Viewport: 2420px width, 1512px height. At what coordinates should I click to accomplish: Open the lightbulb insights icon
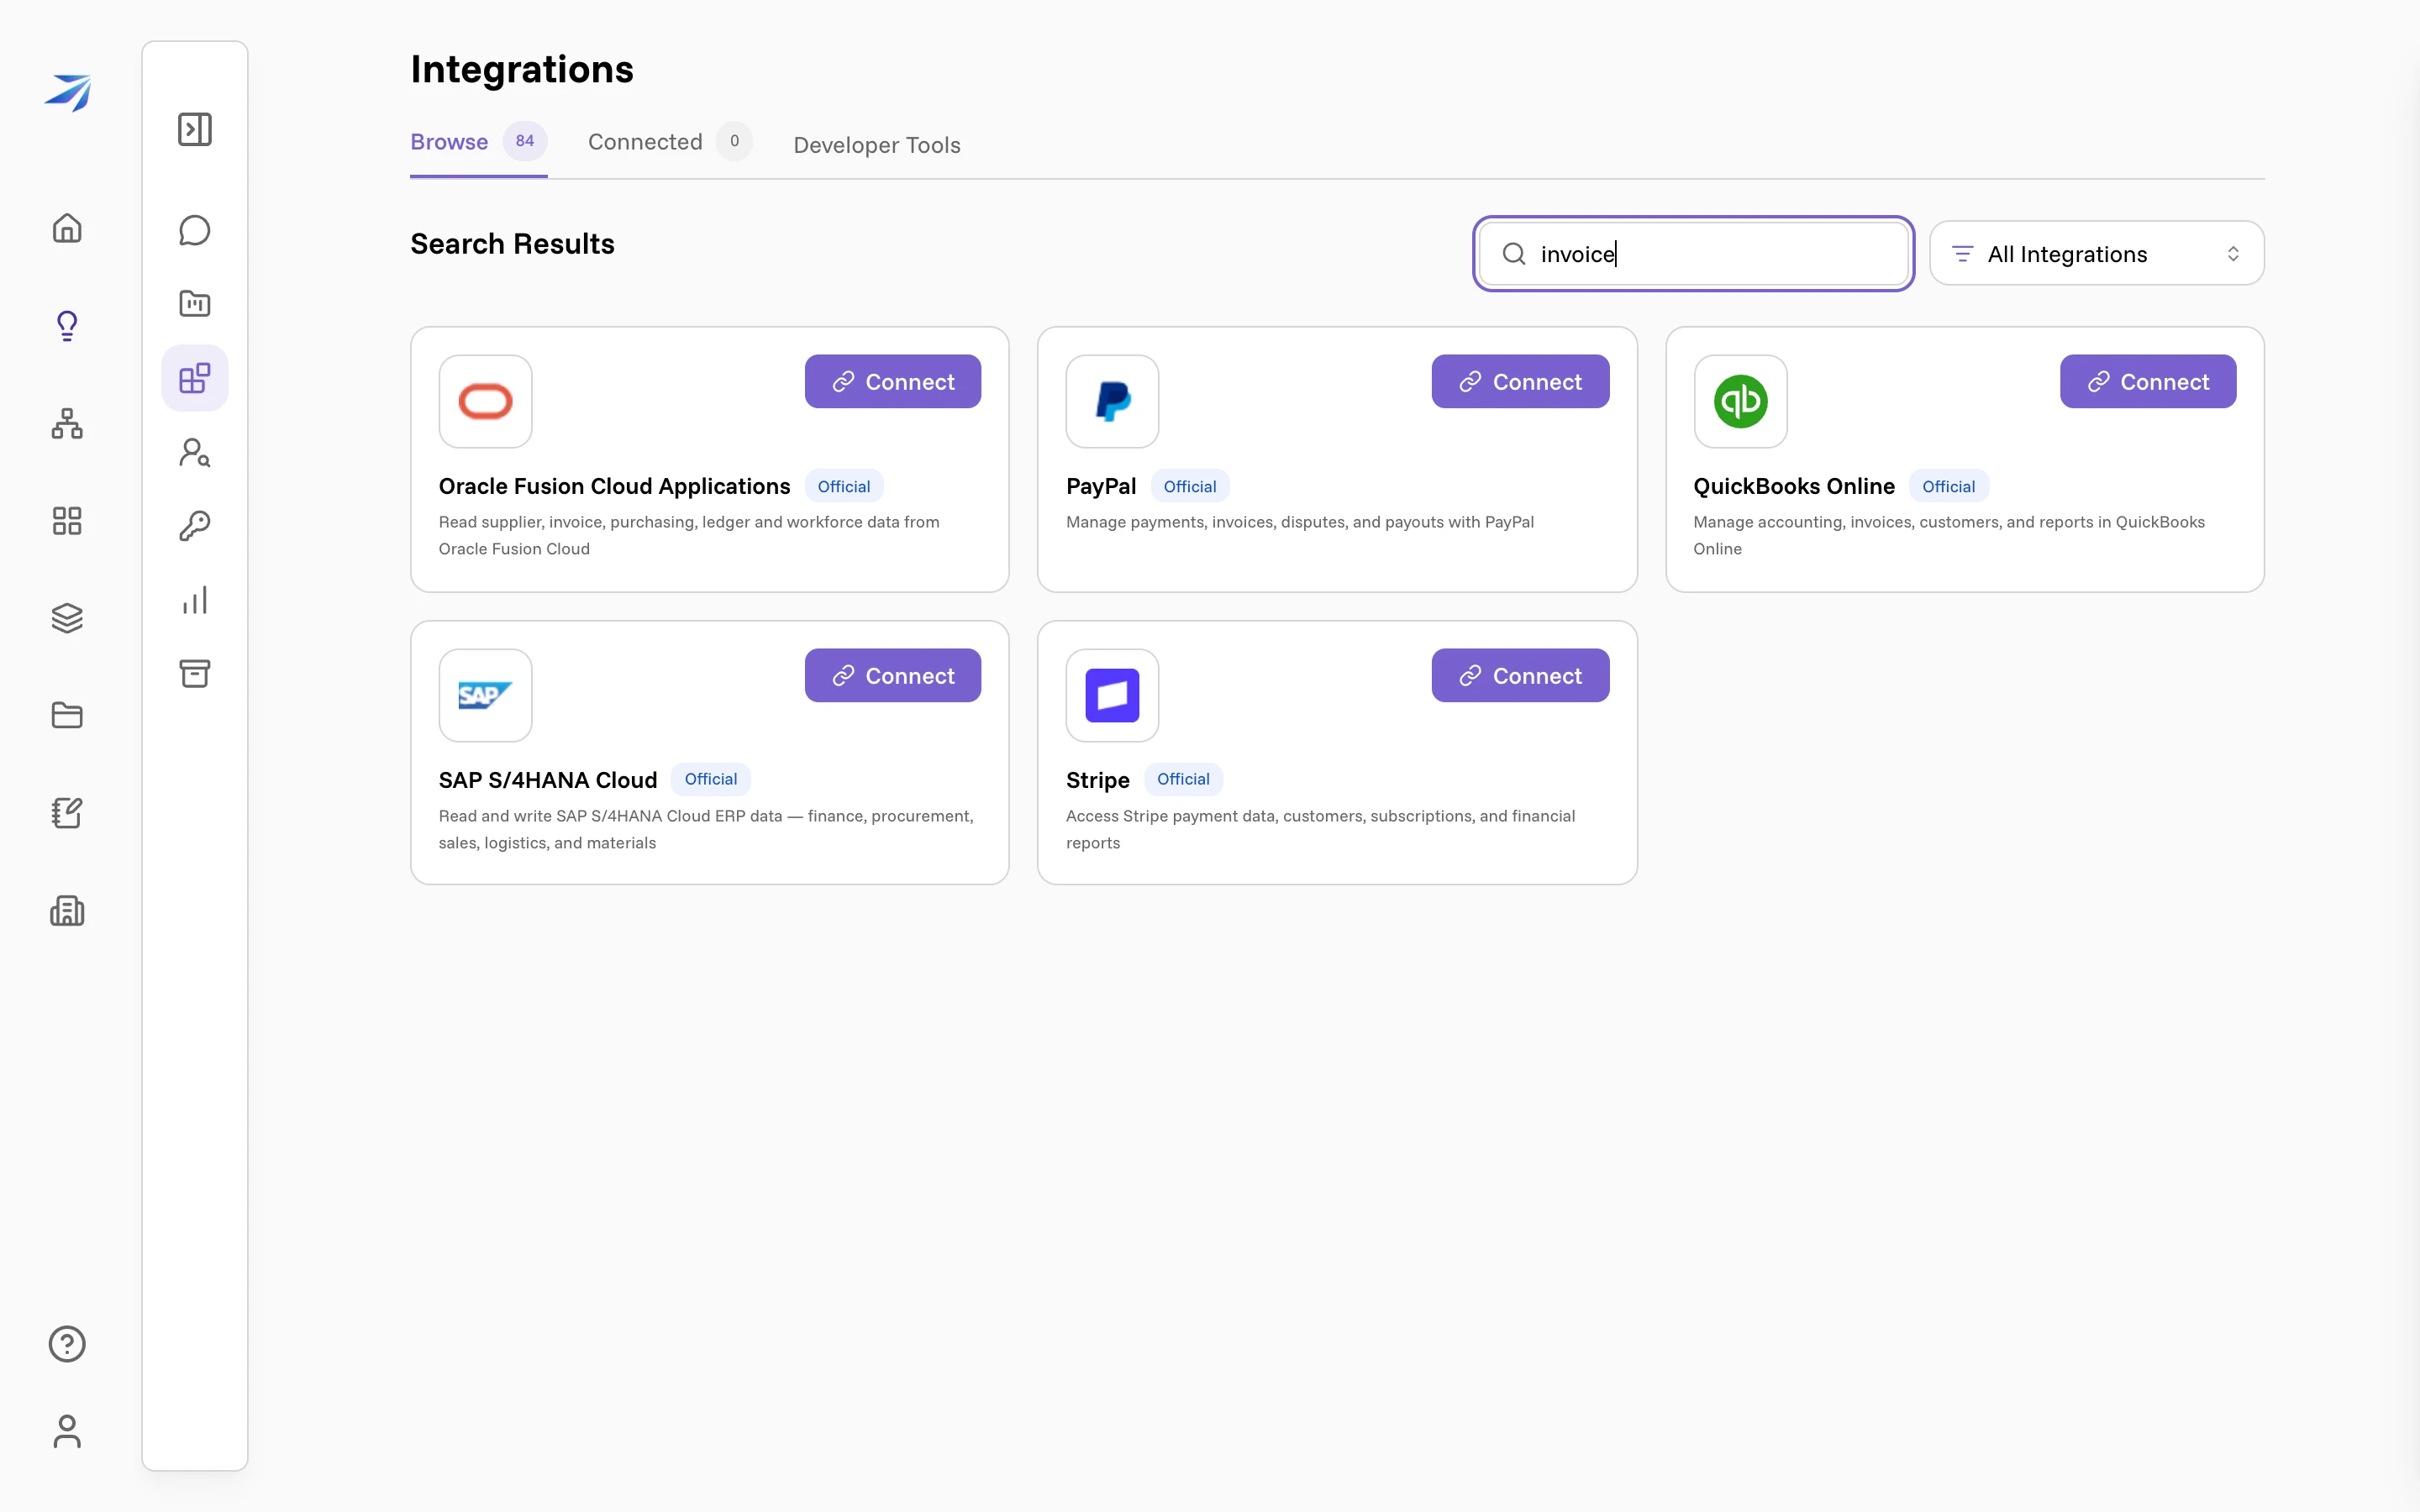67,325
